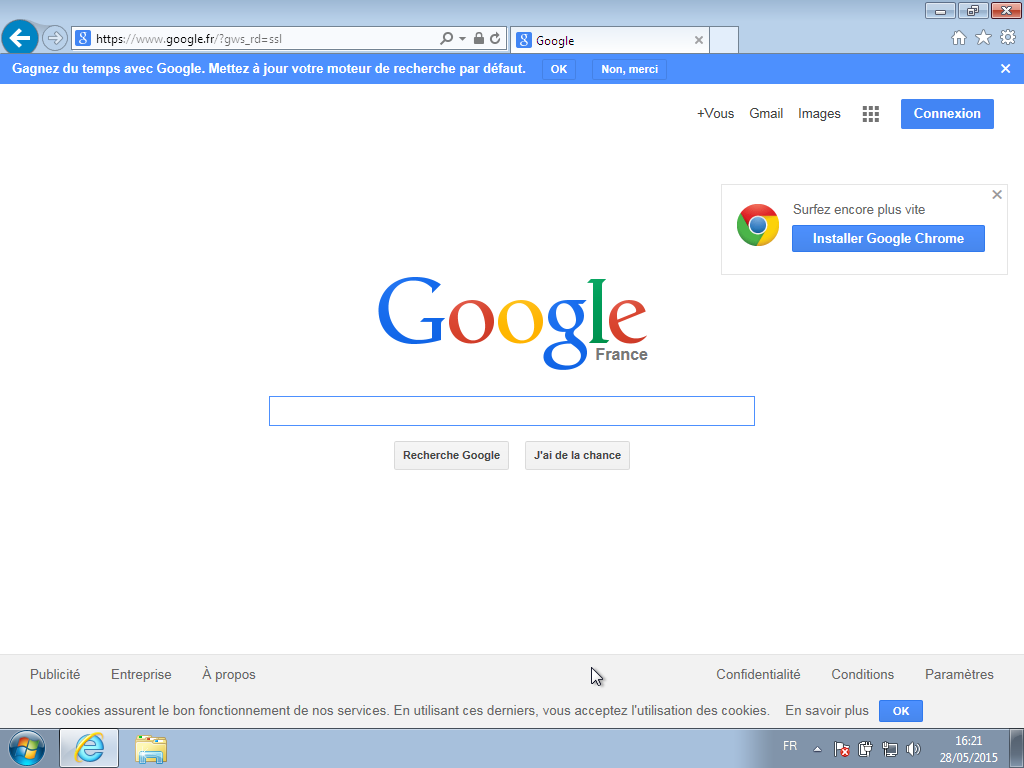Image resolution: width=1024 pixels, height=768 pixels.
Task: Click "J'ai de la chance" button
Action: point(577,455)
